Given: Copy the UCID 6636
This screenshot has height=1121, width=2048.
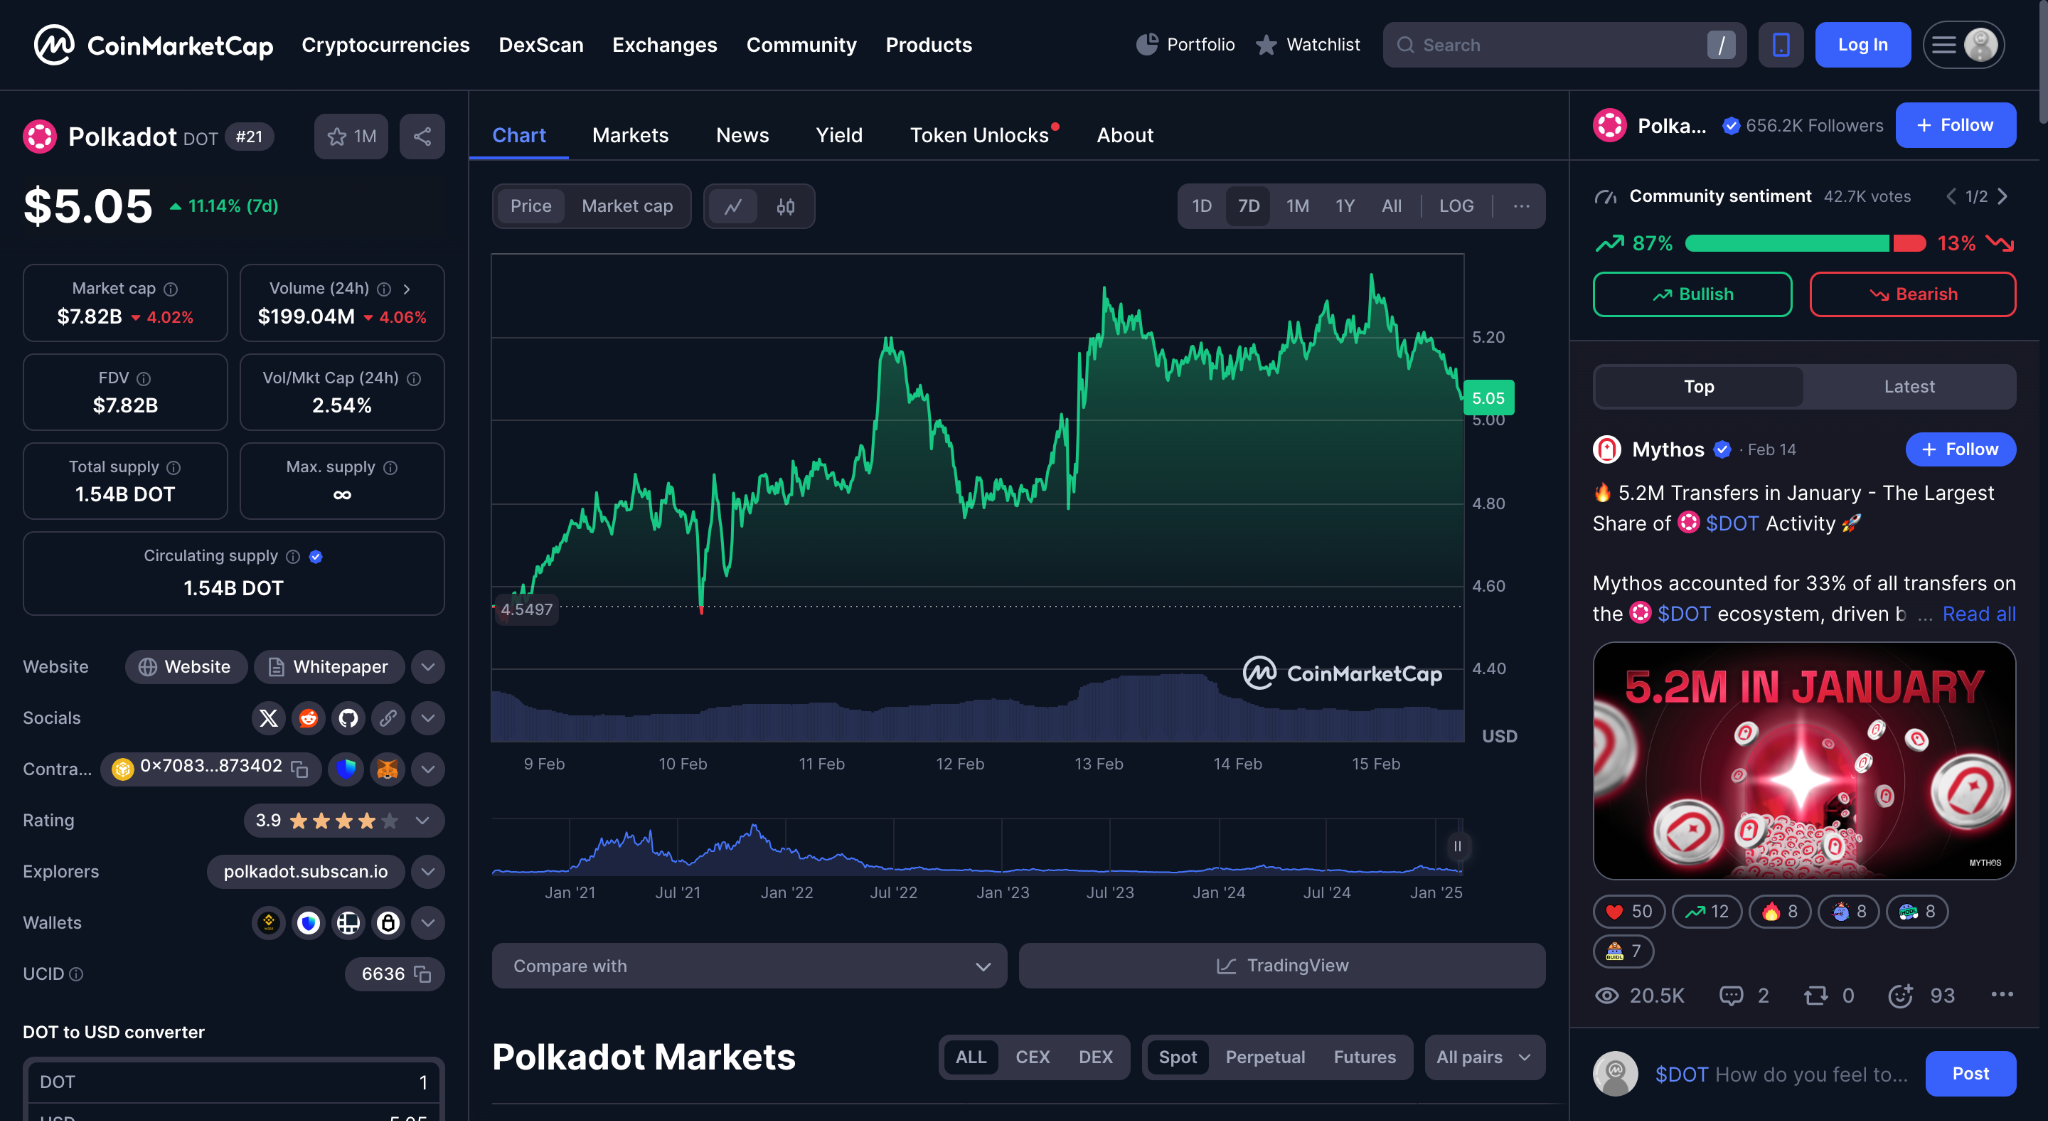Looking at the screenshot, I should click(x=422, y=974).
